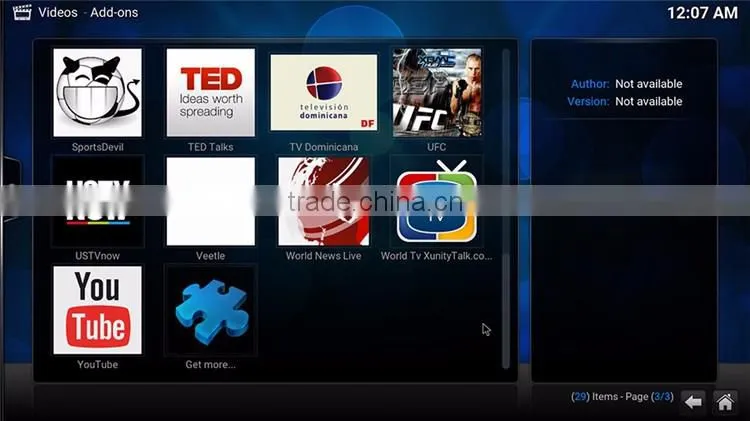Click the YouTube label text

click(x=98, y=365)
